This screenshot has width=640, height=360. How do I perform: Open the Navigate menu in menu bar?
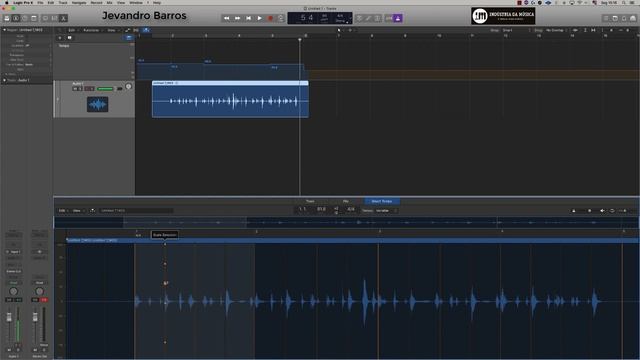pyautogui.click(x=79, y=2)
